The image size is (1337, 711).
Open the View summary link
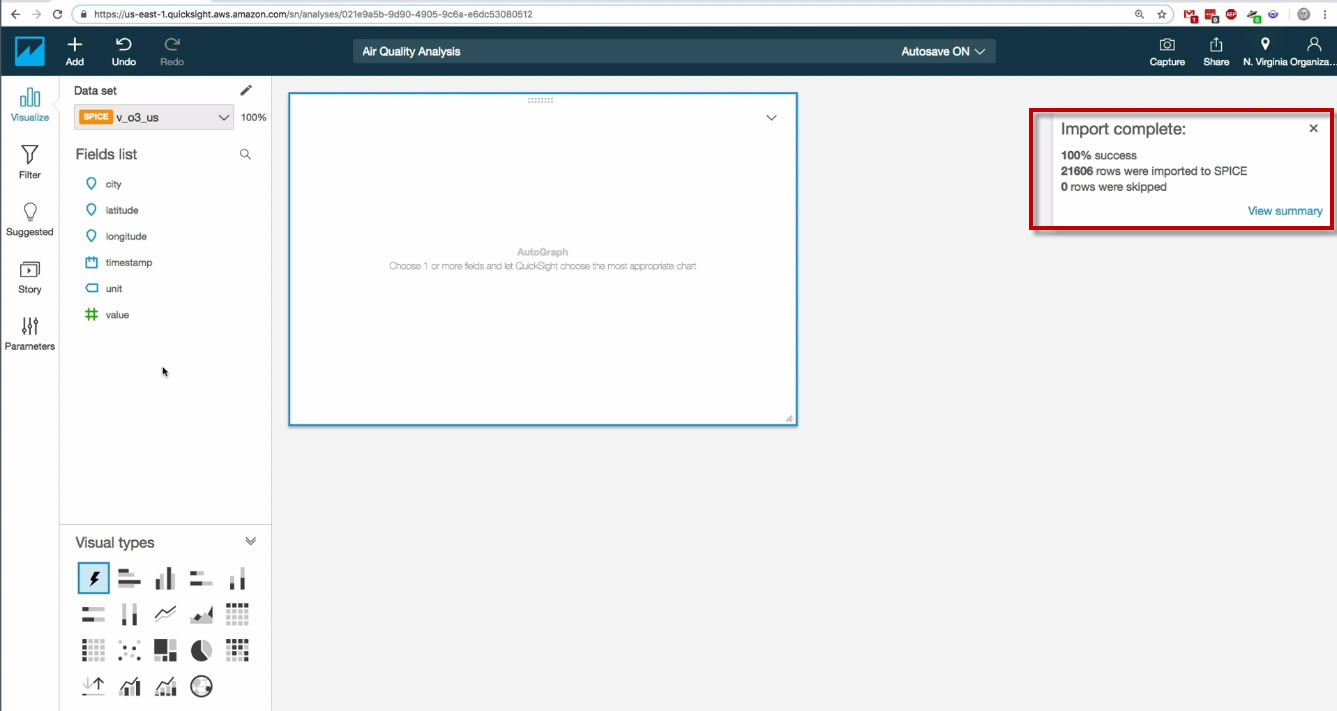click(x=1285, y=211)
